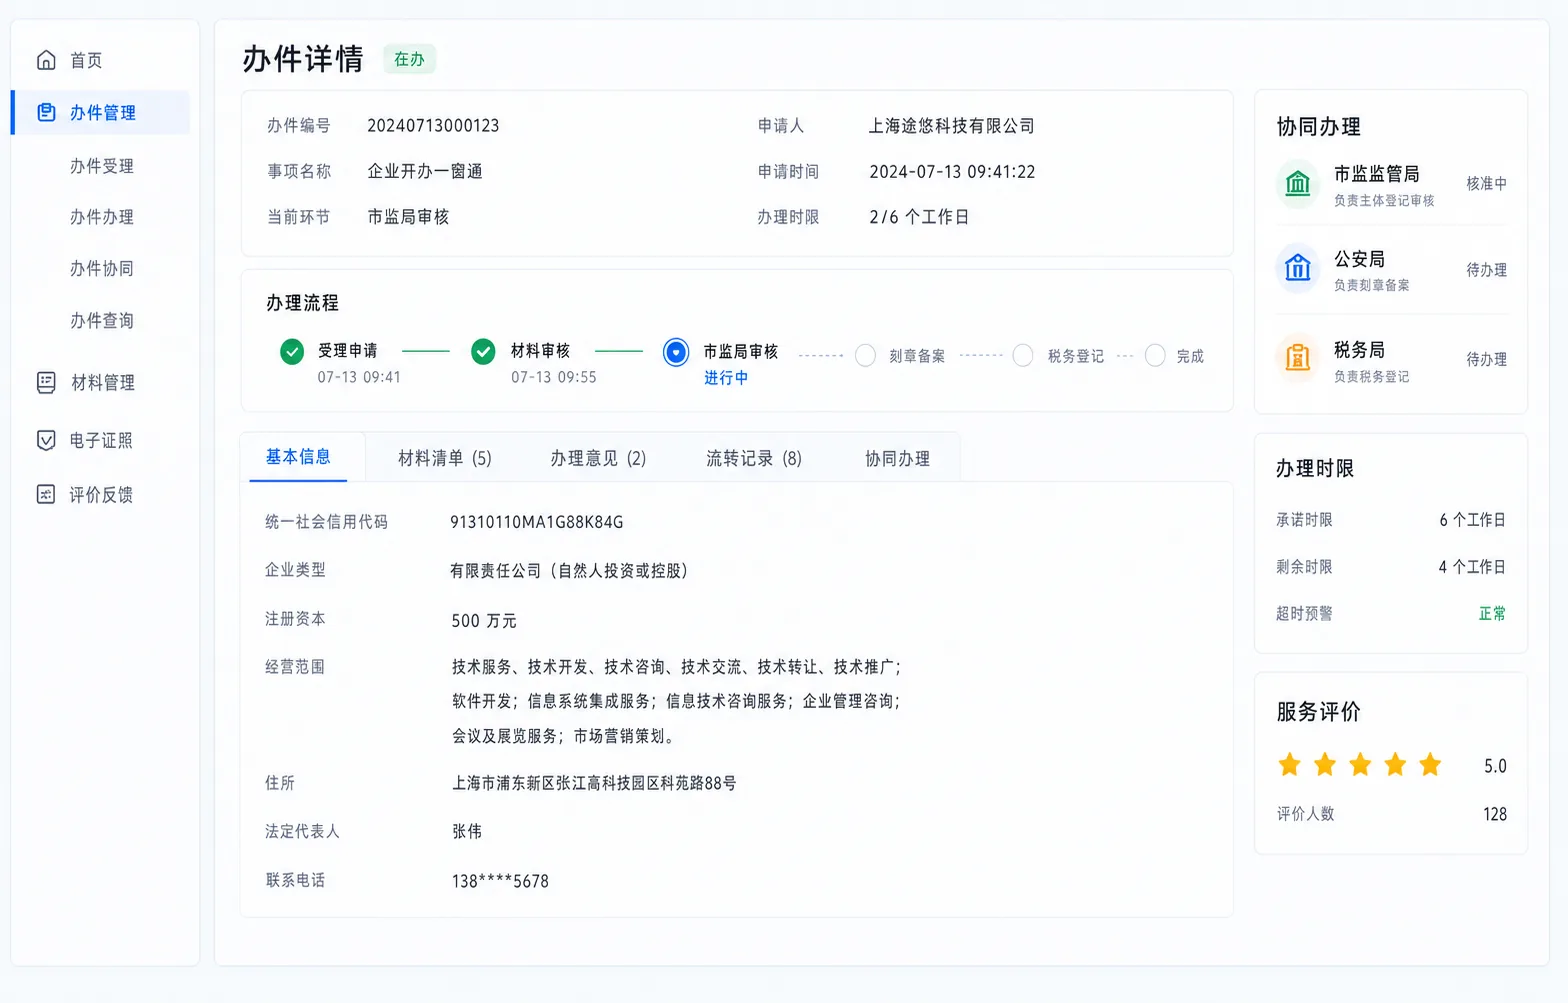Screen dimensions: 1568x1003
Task: Click the 核准中 status for 市监监管局
Action: [x=1486, y=183]
